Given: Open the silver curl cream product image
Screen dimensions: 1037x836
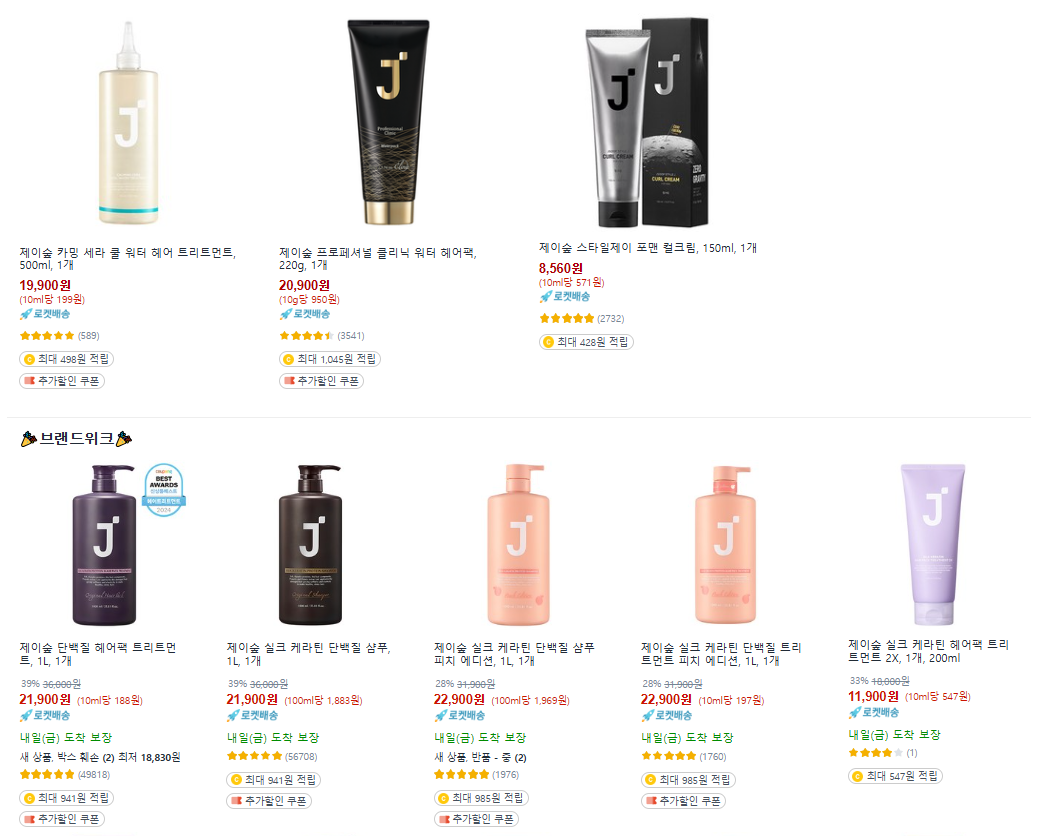Looking at the screenshot, I should tap(647, 122).
